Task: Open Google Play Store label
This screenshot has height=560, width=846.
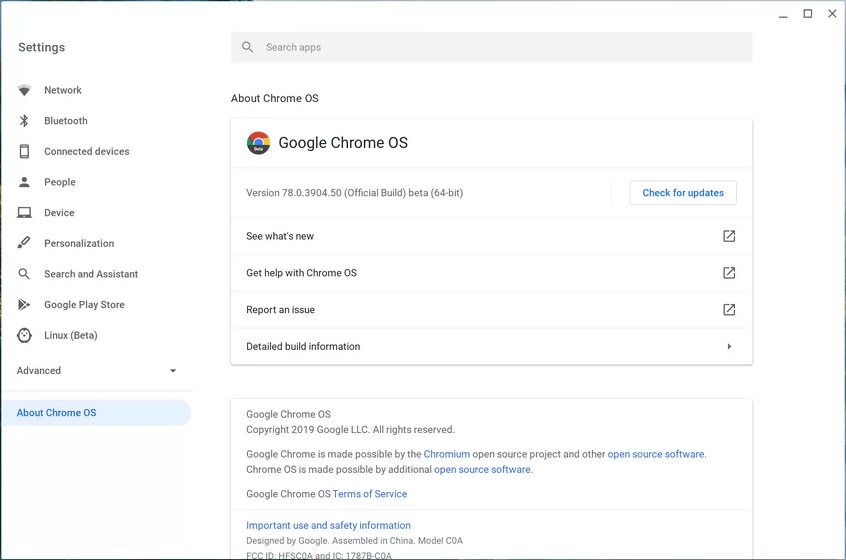Action: (x=85, y=305)
